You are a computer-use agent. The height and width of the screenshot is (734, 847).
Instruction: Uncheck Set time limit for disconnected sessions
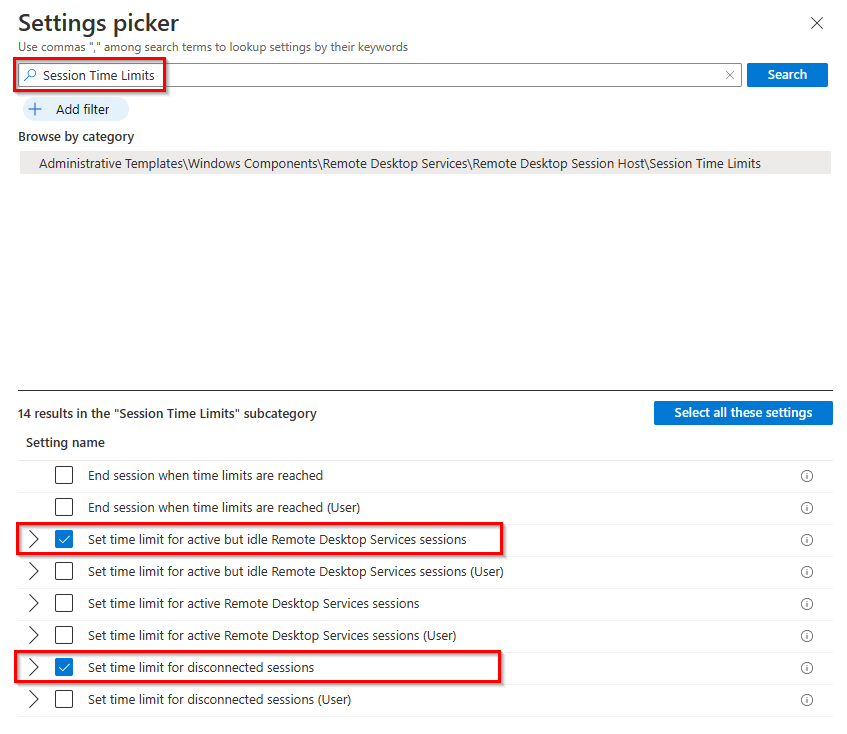pyautogui.click(x=64, y=668)
